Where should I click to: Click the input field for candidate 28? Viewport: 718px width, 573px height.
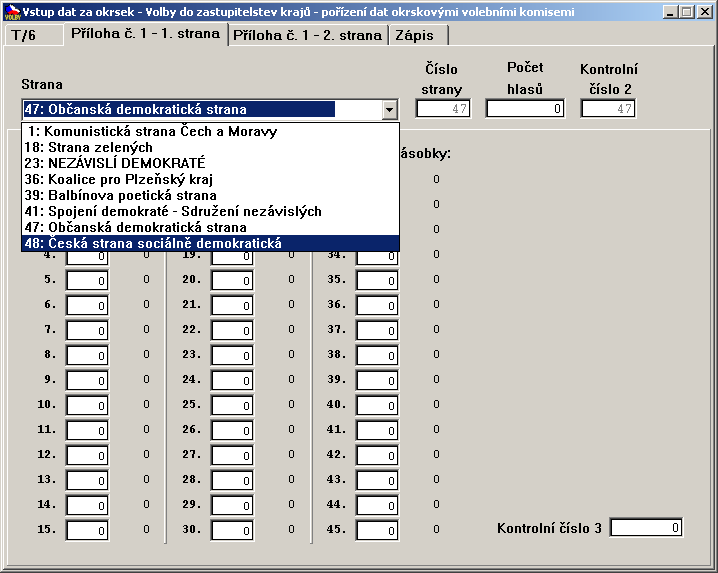click(232, 480)
